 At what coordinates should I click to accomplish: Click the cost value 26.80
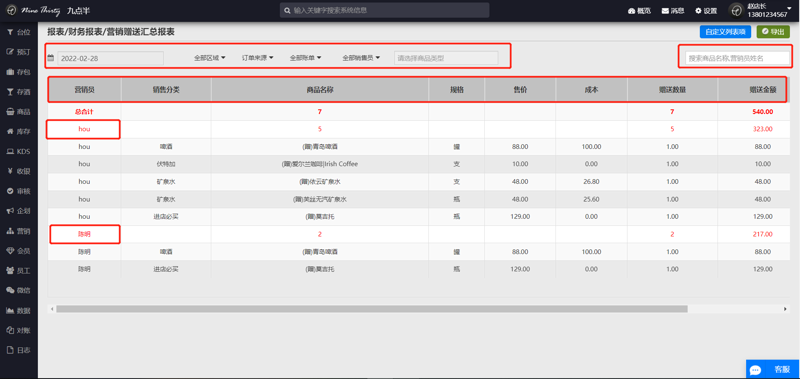(591, 182)
